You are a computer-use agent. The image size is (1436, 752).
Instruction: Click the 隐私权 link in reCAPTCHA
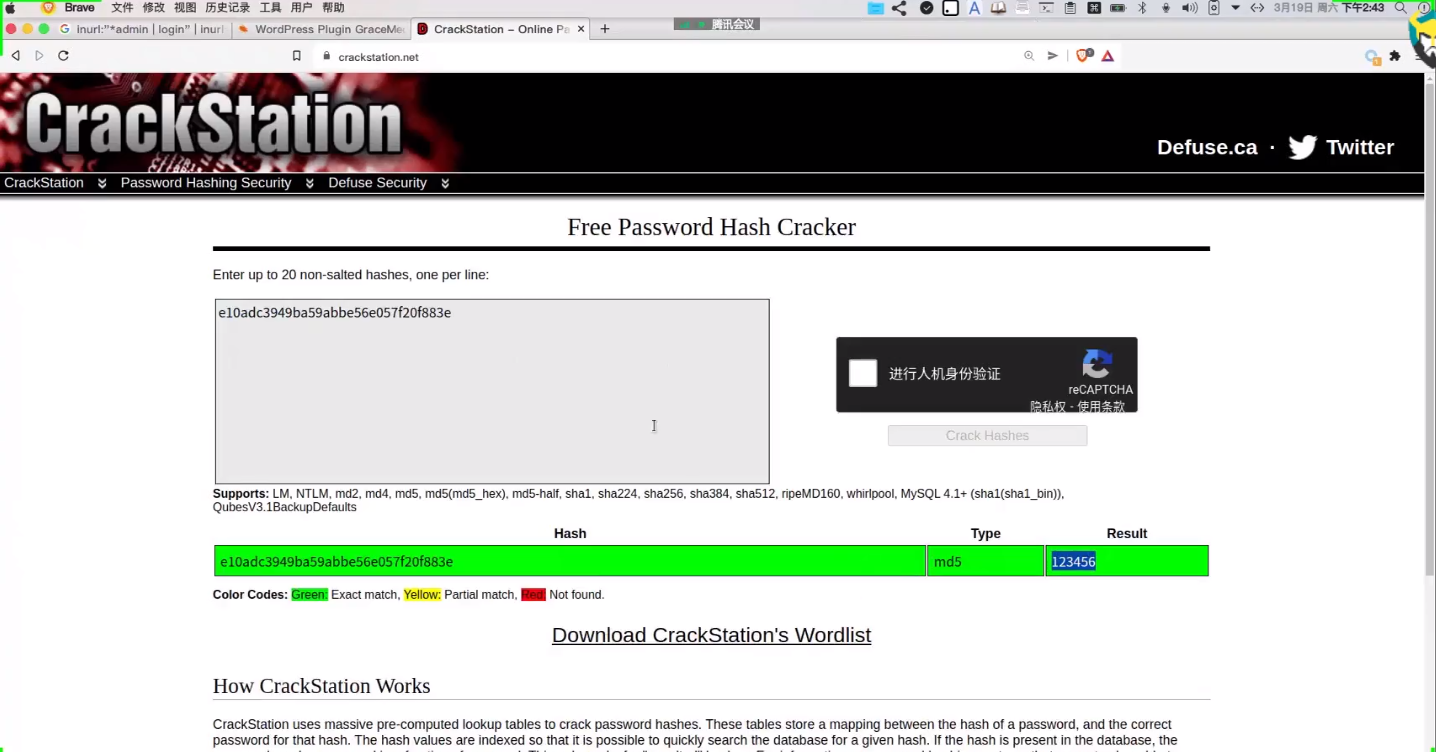point(1048,406)
